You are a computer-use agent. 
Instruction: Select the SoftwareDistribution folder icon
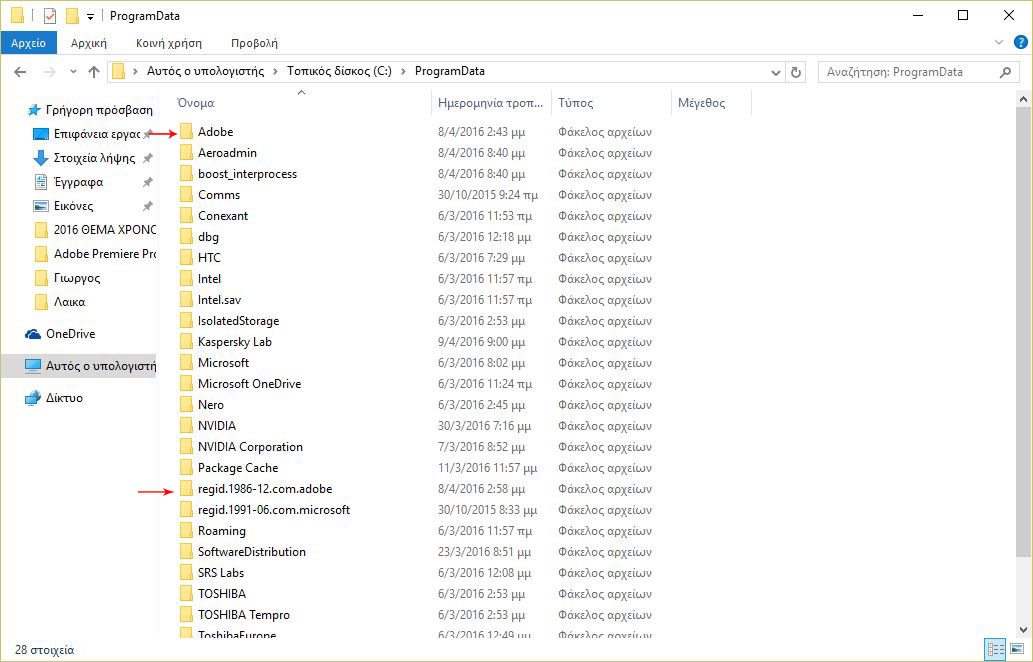click(186, 552)
